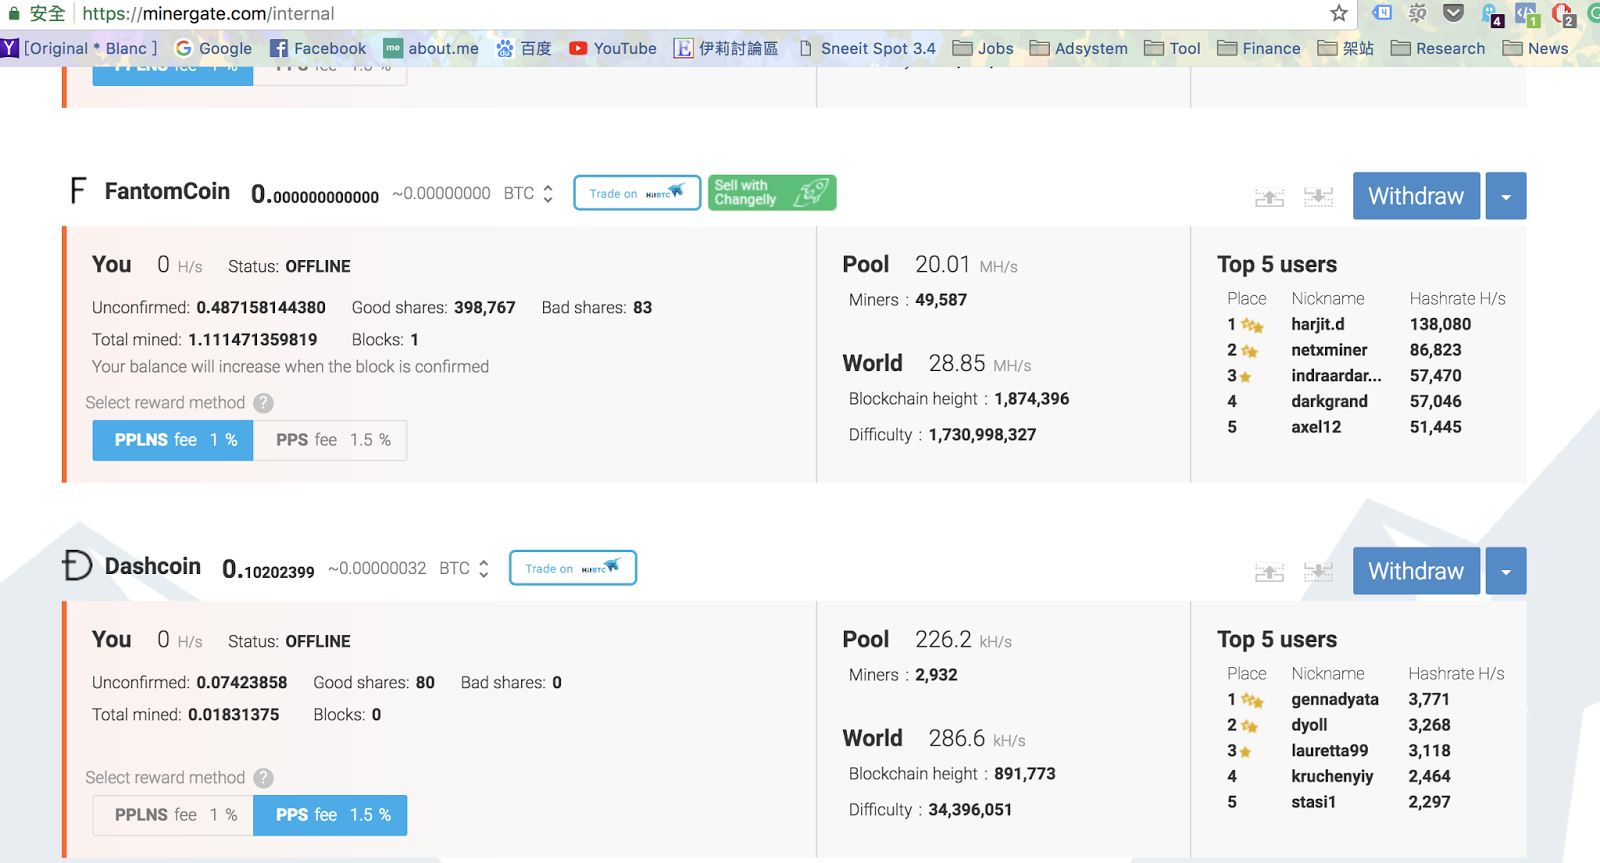The image size is (1600, 863).
Task: Open the Finance bookmark folder
Action: (x=1259, y=48)
